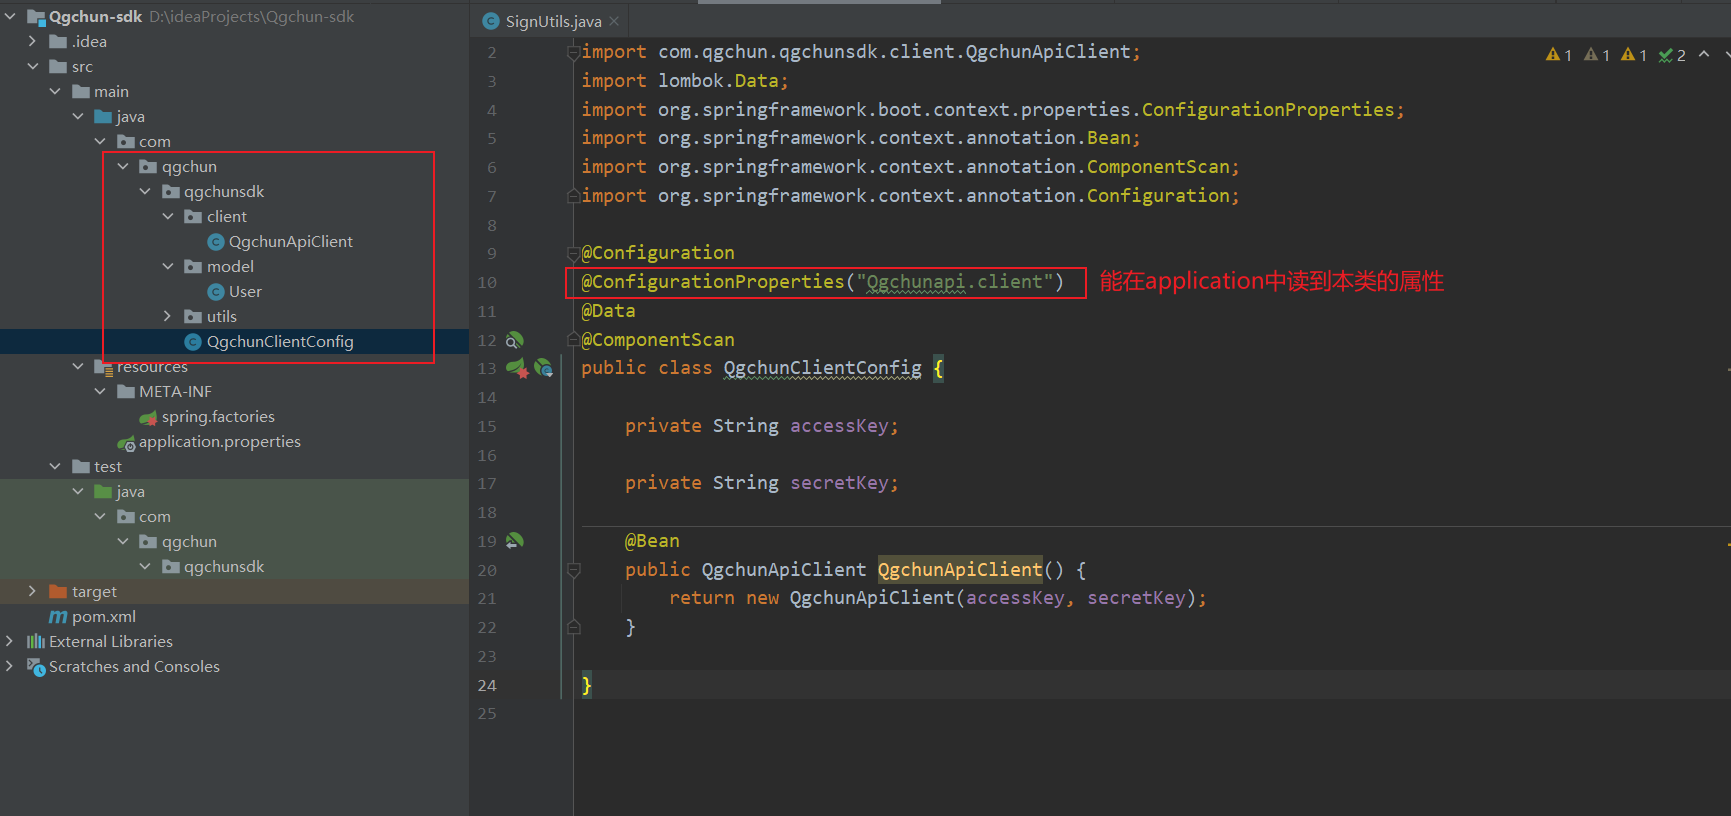Viewport: 1731px width, 816px height.
Task: Select the User class in project tree
Action: [245, 292]
